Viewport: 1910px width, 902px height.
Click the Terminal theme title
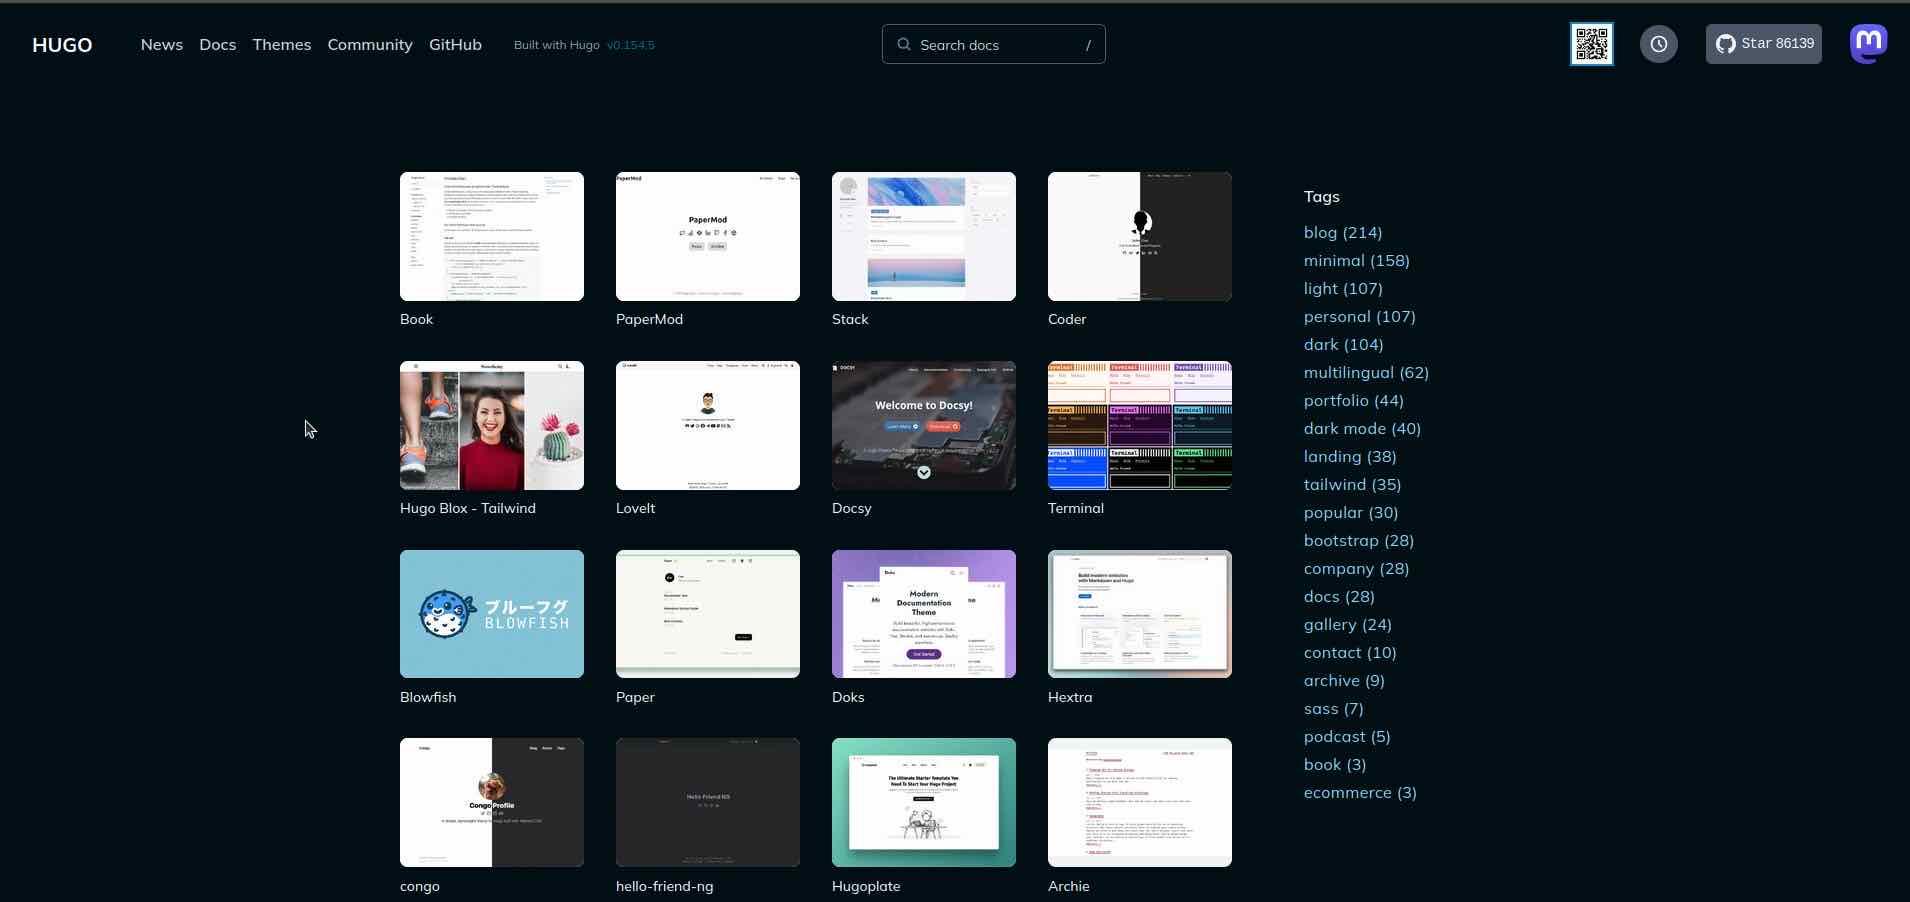tap(1076, 508)
